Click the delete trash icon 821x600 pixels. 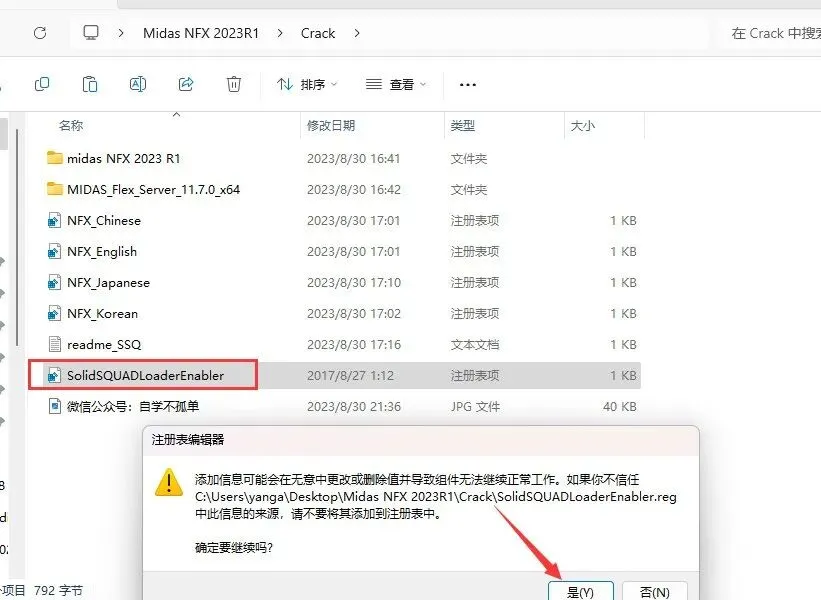click(x=234, y=84)
